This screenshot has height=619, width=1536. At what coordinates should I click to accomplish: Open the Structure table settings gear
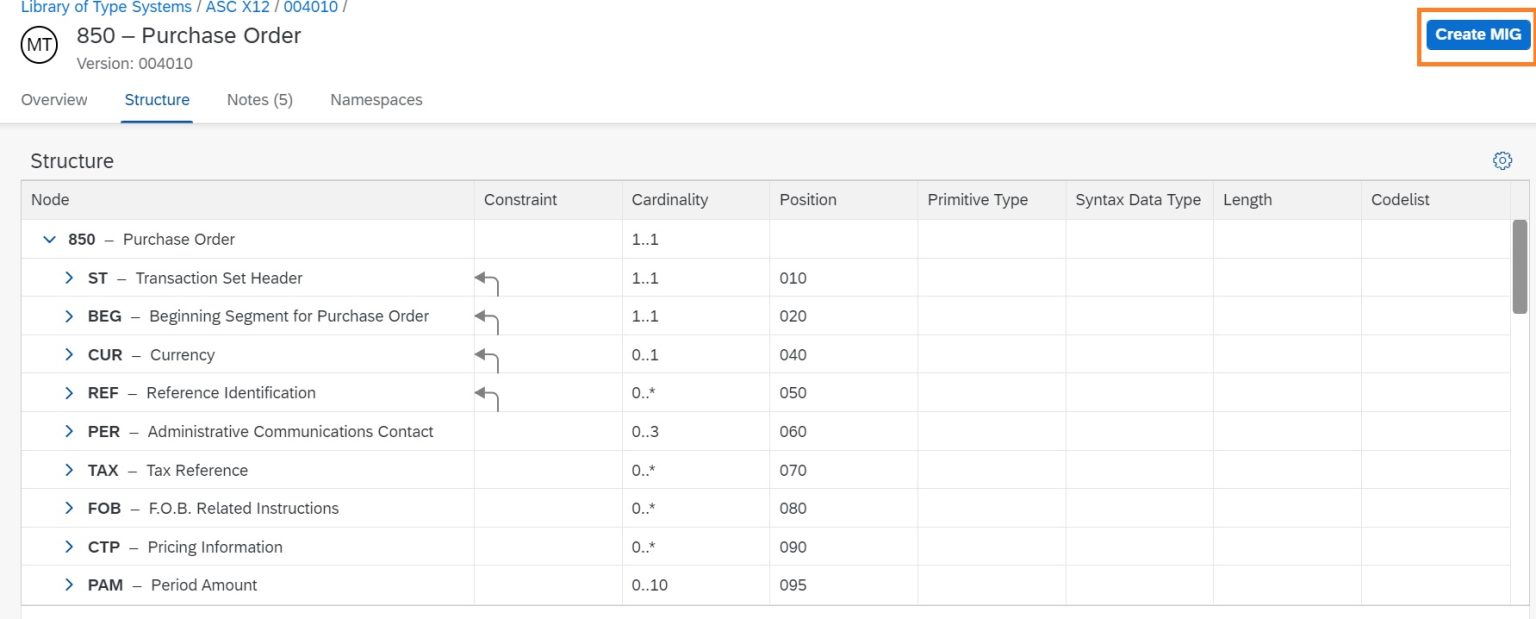[1502, 160]
